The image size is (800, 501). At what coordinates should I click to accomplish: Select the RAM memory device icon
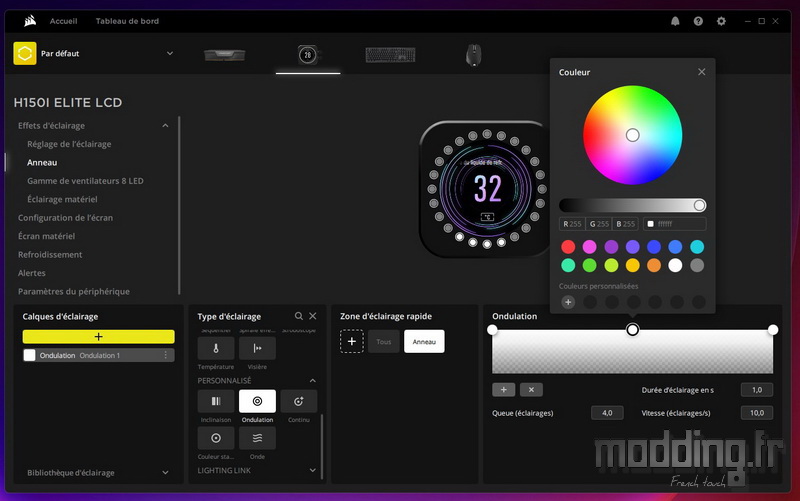pyautogui.click(x=224, y=55)
